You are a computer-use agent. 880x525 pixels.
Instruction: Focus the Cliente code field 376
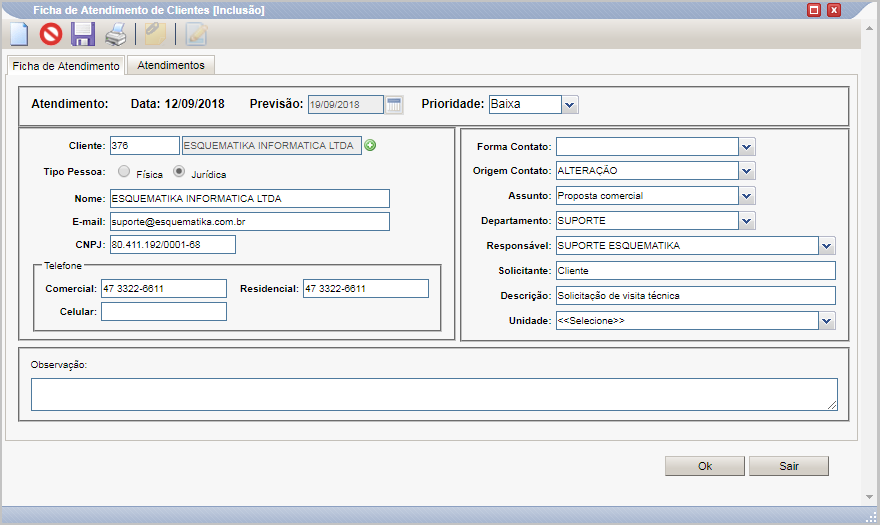pyautogui.click(x=145, y=145)
